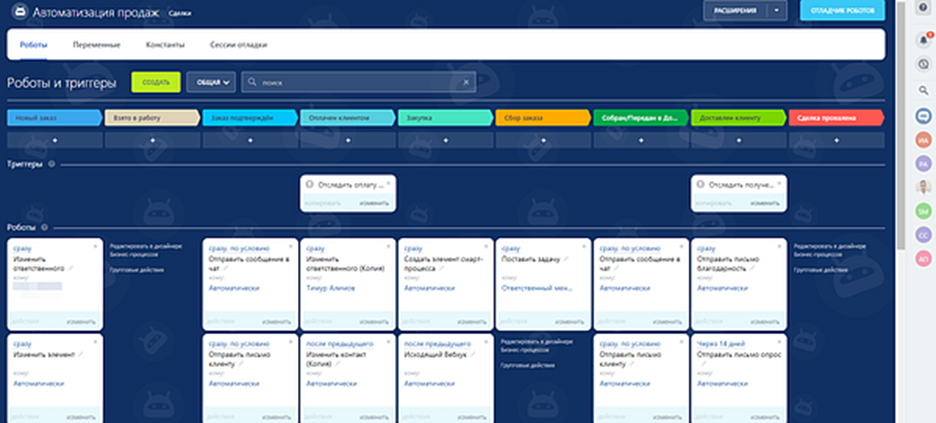Click the magnifier search icon in sidebar
Viewport: 936px width, 423px height.
click(x=923, y=91)
